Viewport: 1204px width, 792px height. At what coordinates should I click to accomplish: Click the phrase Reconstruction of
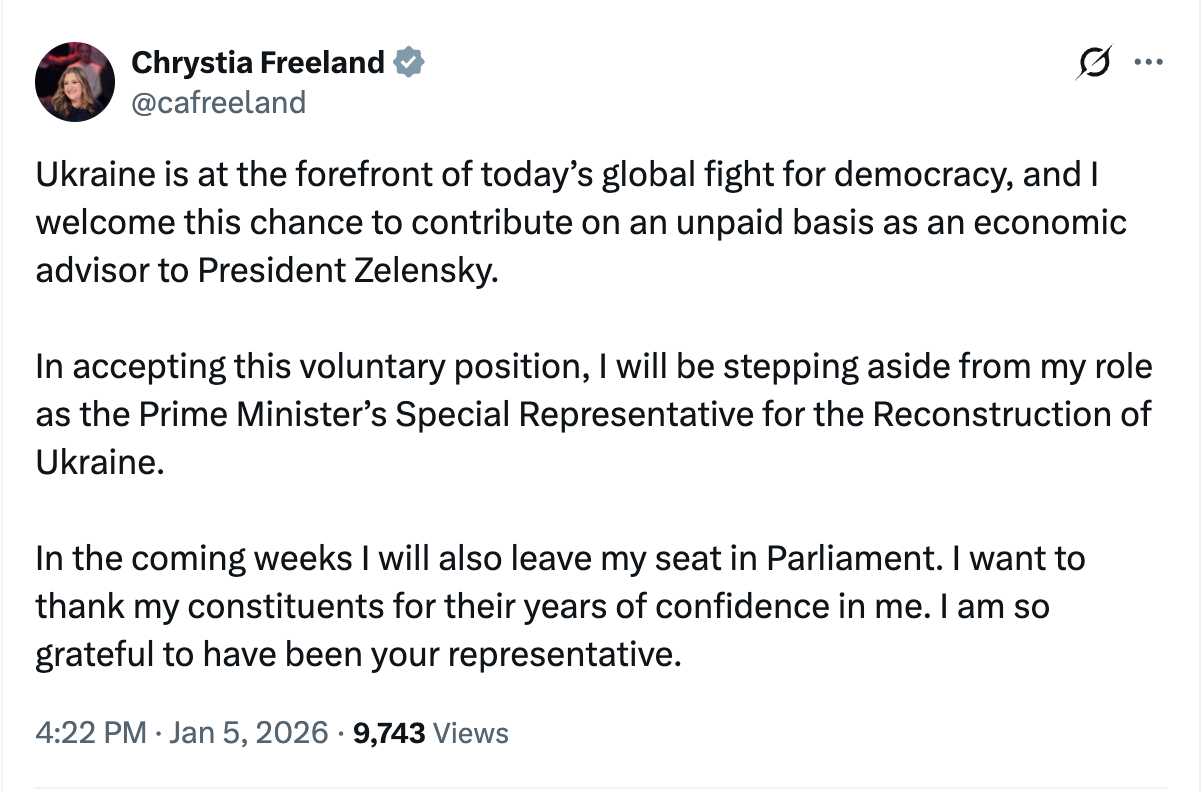[1012, 415]
